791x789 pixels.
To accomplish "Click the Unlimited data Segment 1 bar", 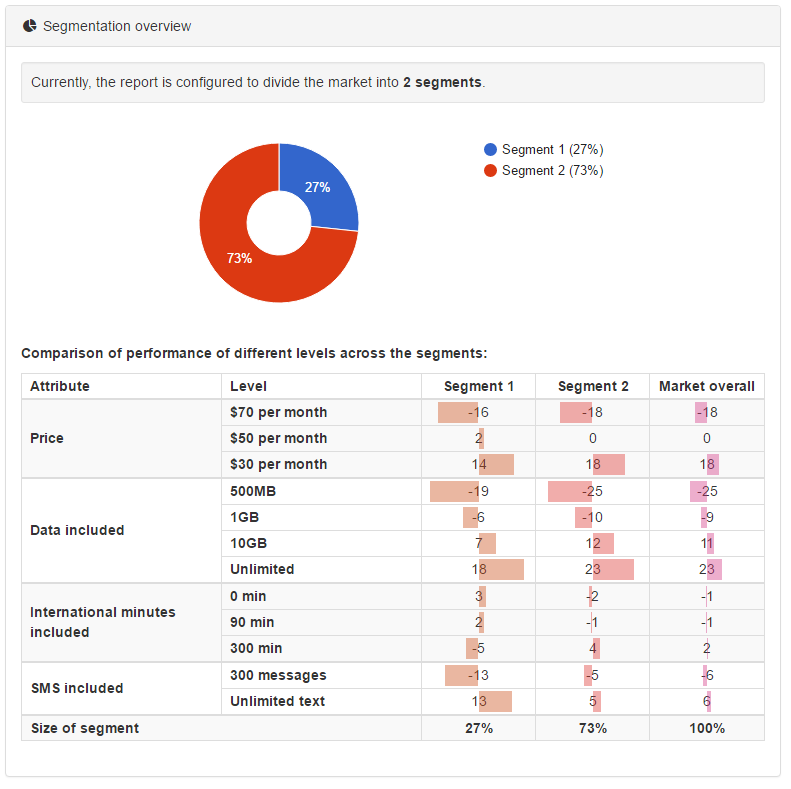I will pos(501,570).
